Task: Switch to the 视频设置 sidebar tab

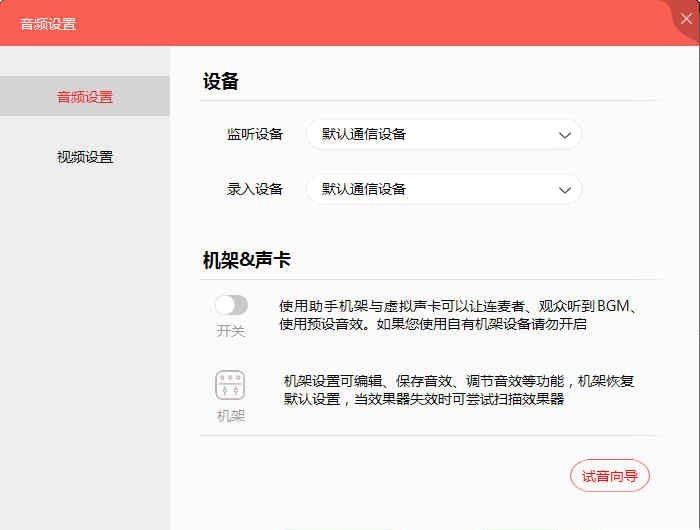Action: point(85,157)
